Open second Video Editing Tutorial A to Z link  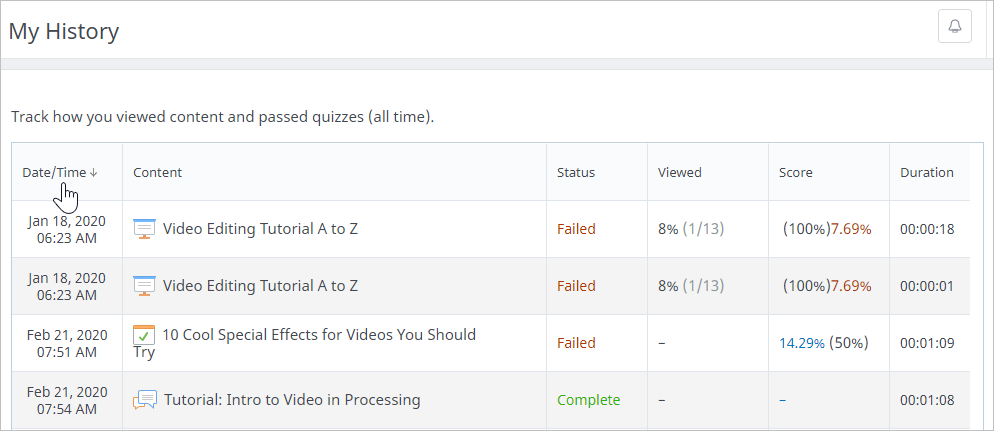260,286
